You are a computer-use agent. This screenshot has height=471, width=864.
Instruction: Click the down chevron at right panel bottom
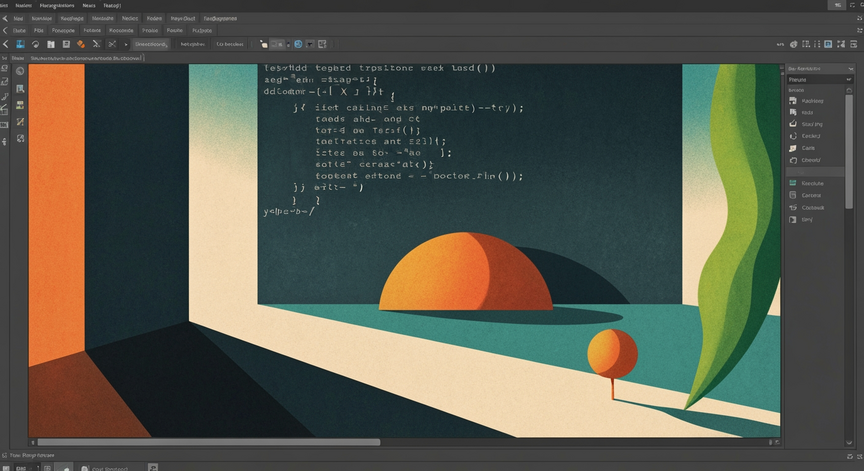pos(849,442)
